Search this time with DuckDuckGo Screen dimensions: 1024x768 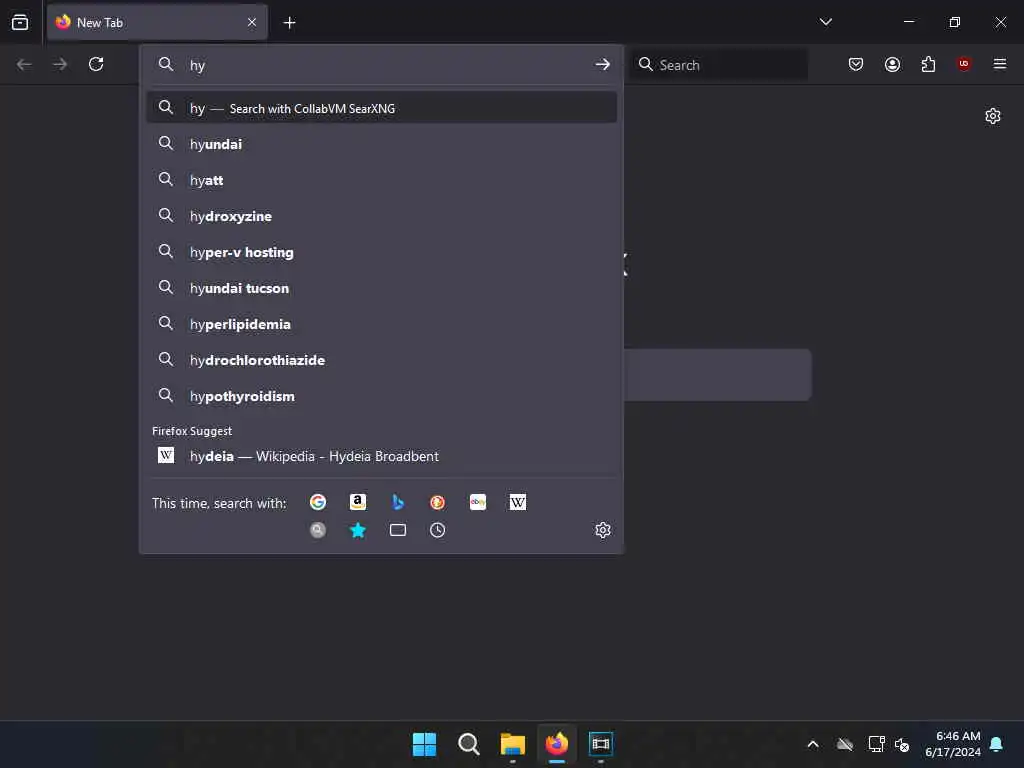point(438,502)
